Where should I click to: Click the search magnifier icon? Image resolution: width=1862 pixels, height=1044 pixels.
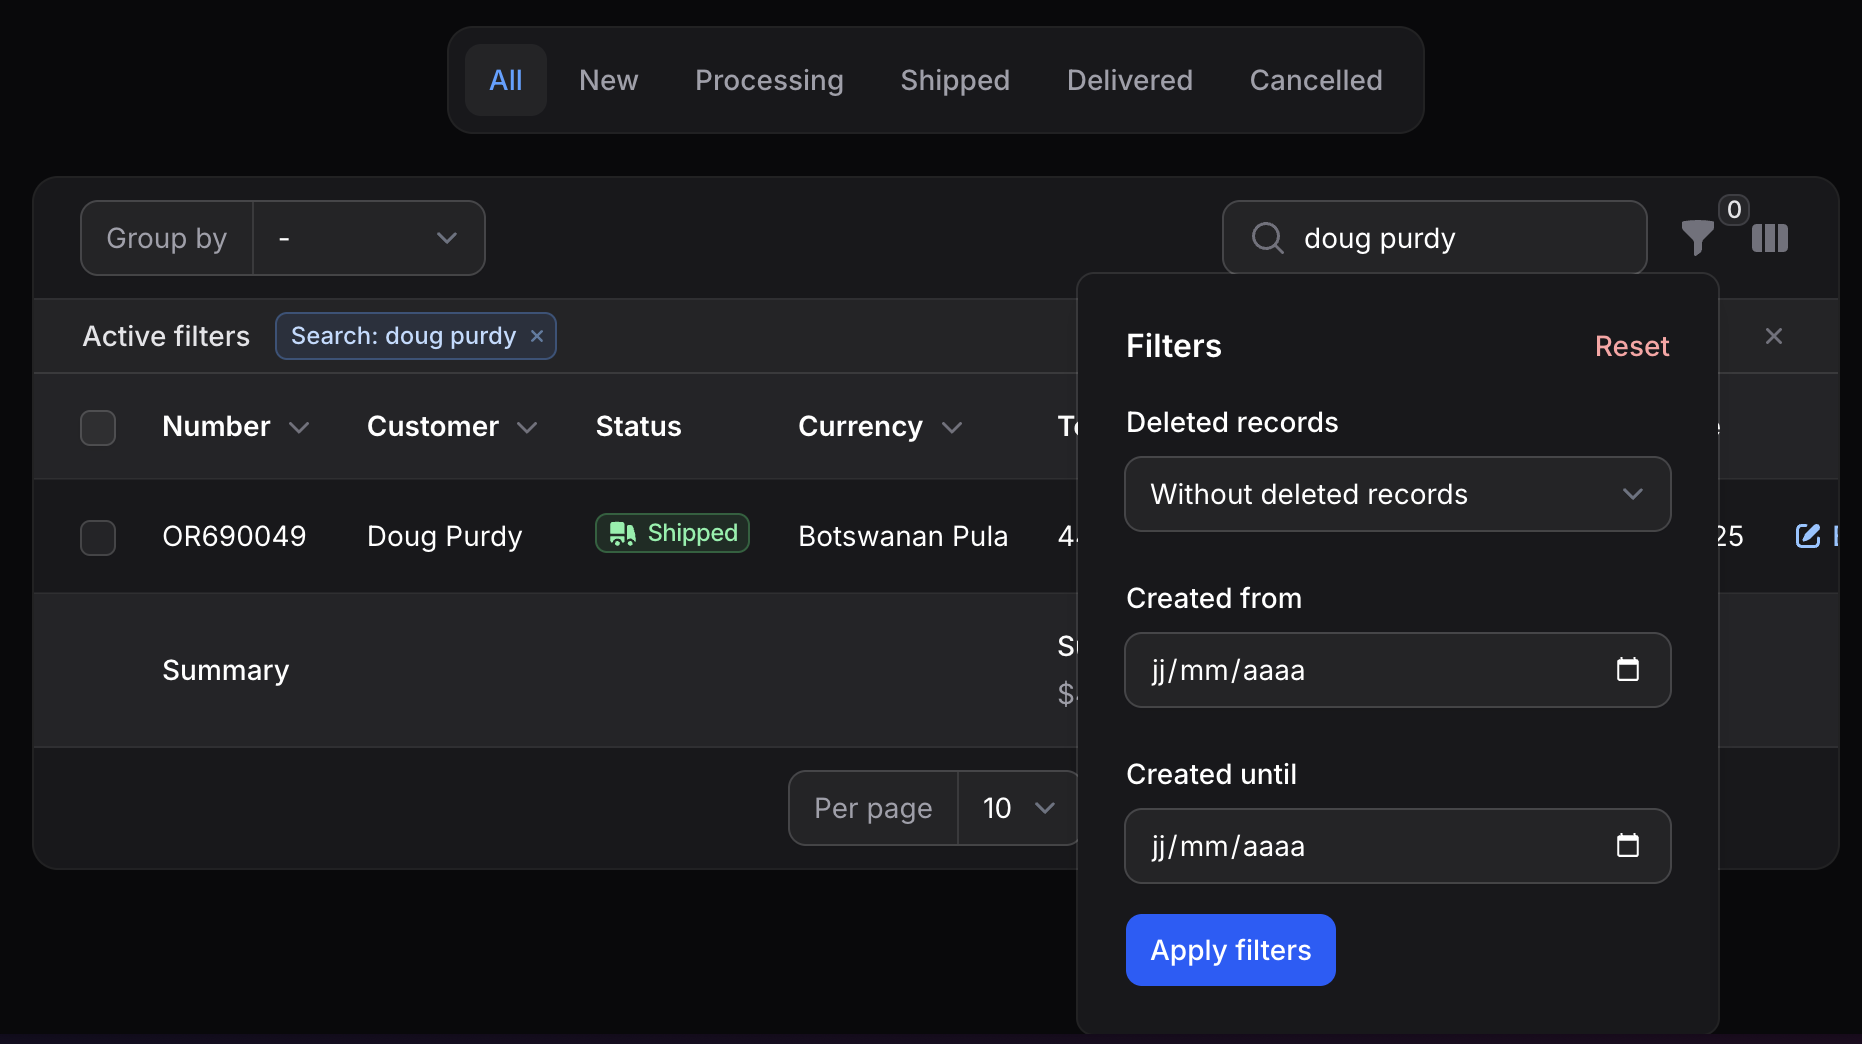1268,238
